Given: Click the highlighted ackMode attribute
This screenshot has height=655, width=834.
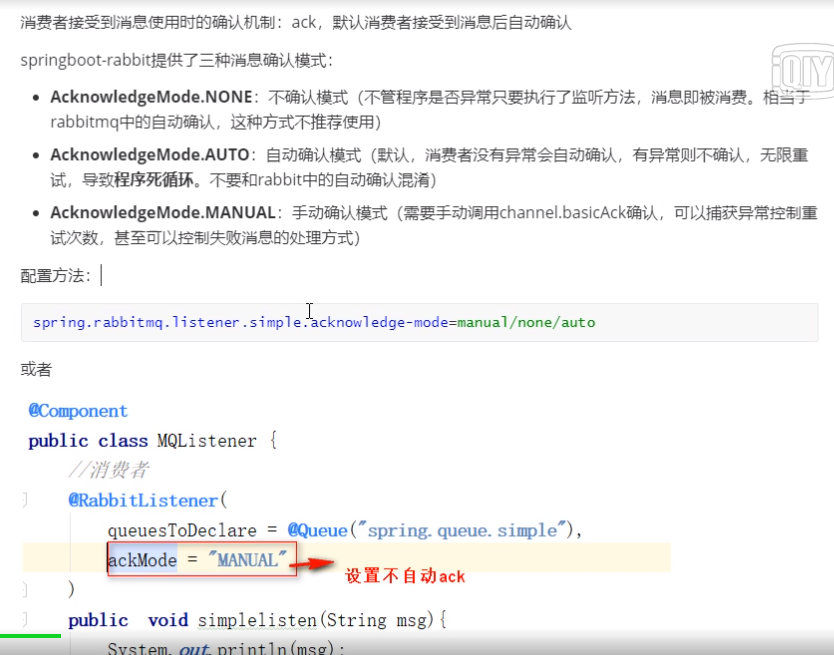Looking at the screenshot, I should pos(143,560).
